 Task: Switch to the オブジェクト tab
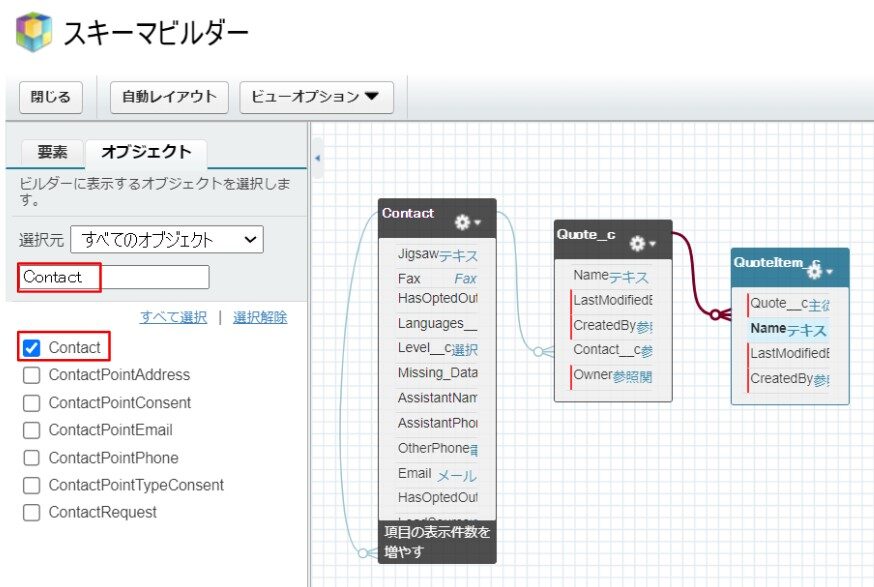pyautogui.click(x=146, y=152)
